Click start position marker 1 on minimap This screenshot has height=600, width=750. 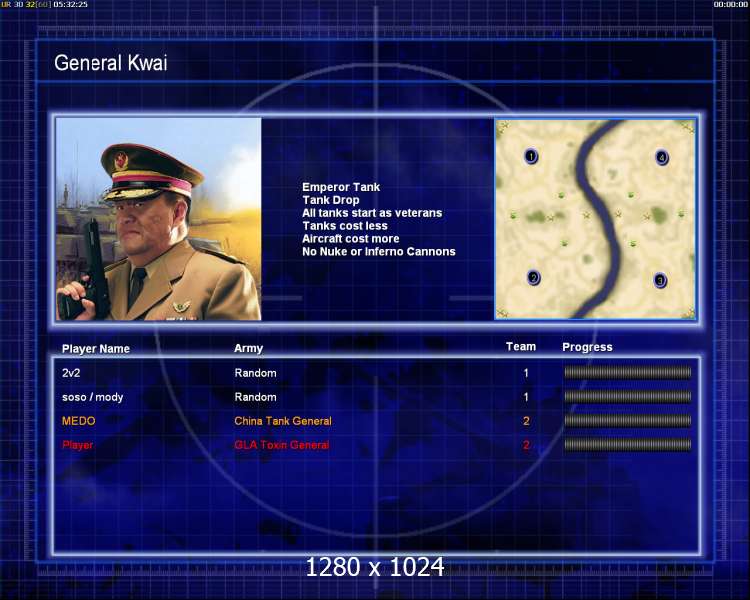click(x=531, y=156)
